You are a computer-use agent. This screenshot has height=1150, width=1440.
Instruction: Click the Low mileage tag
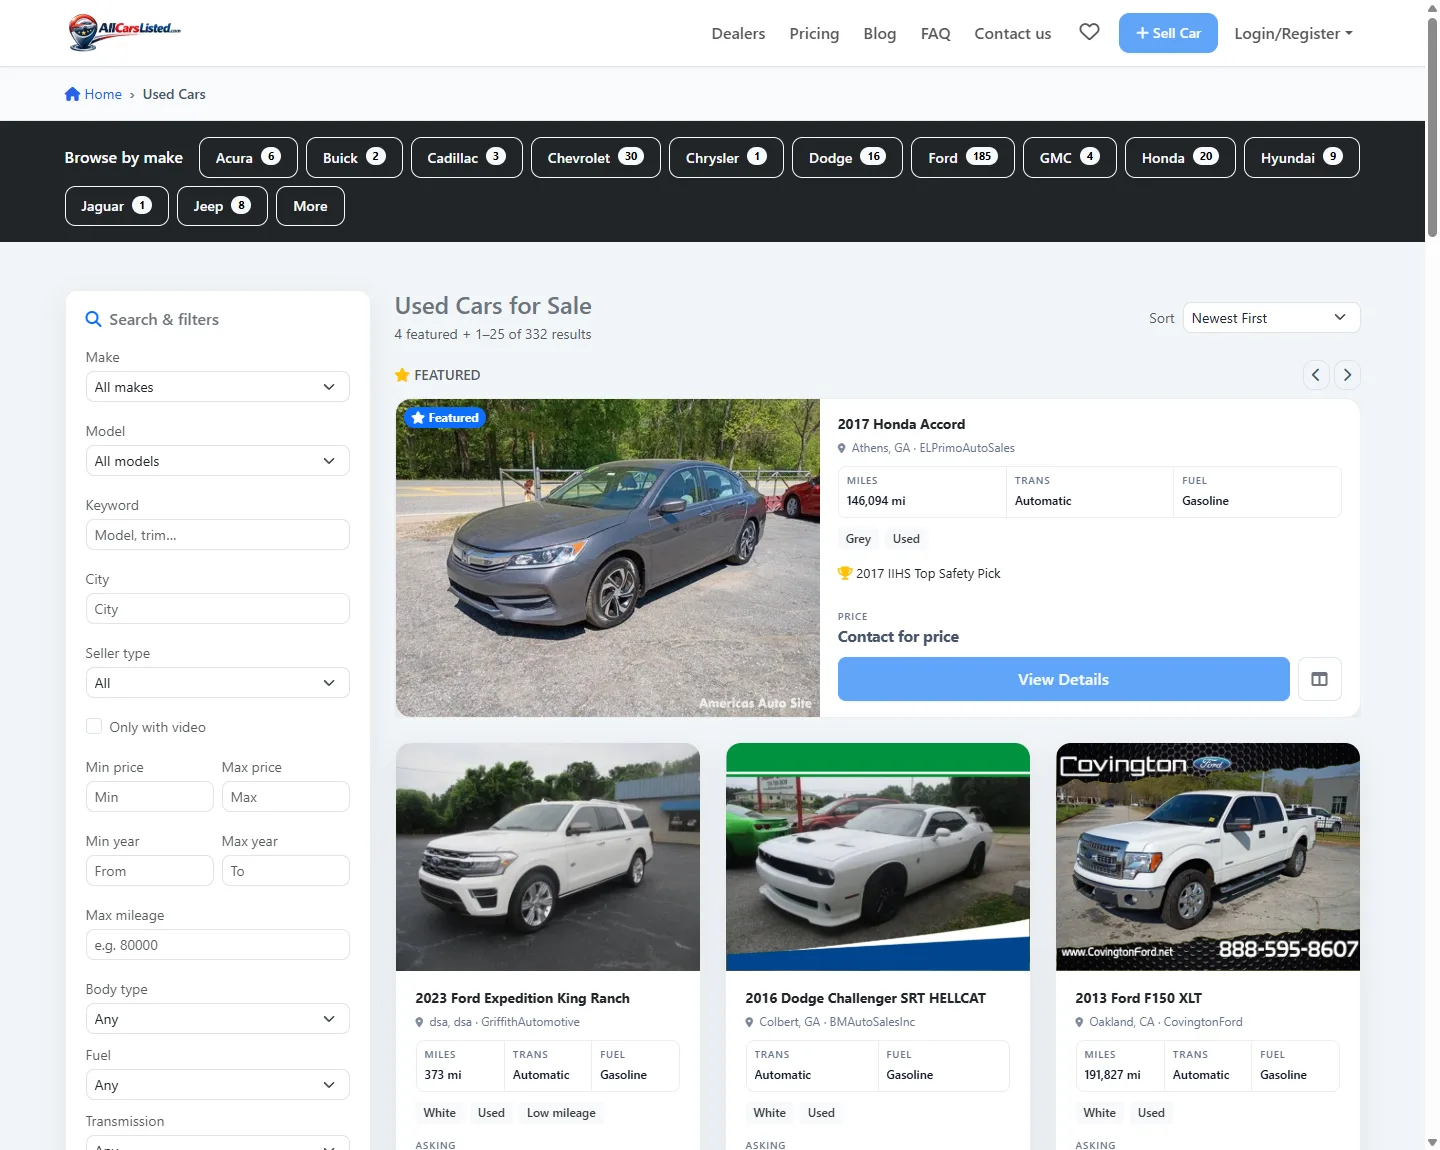tap(561, 1113)
